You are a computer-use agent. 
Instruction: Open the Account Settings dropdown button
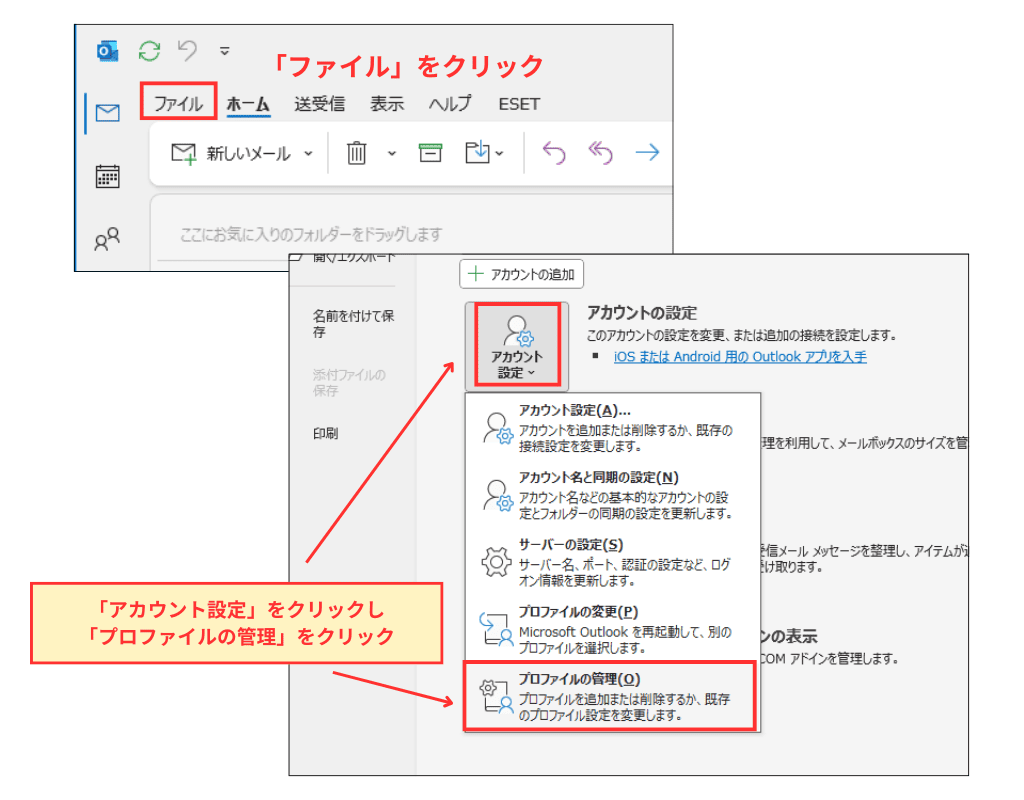[x=516, y=346]
